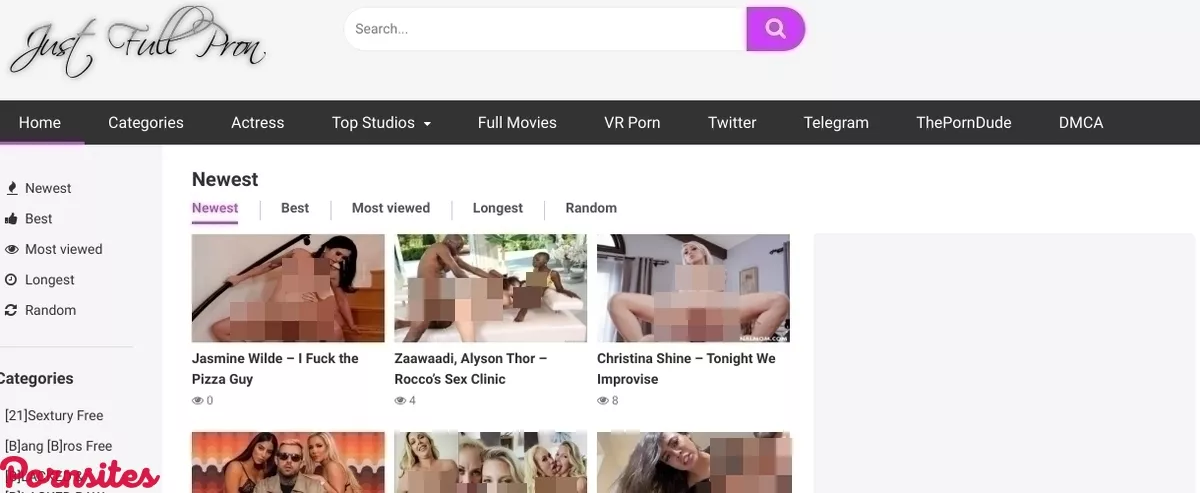
Task: Click the thumbs-up icon beside Best in sidebar
Action: 12,219
